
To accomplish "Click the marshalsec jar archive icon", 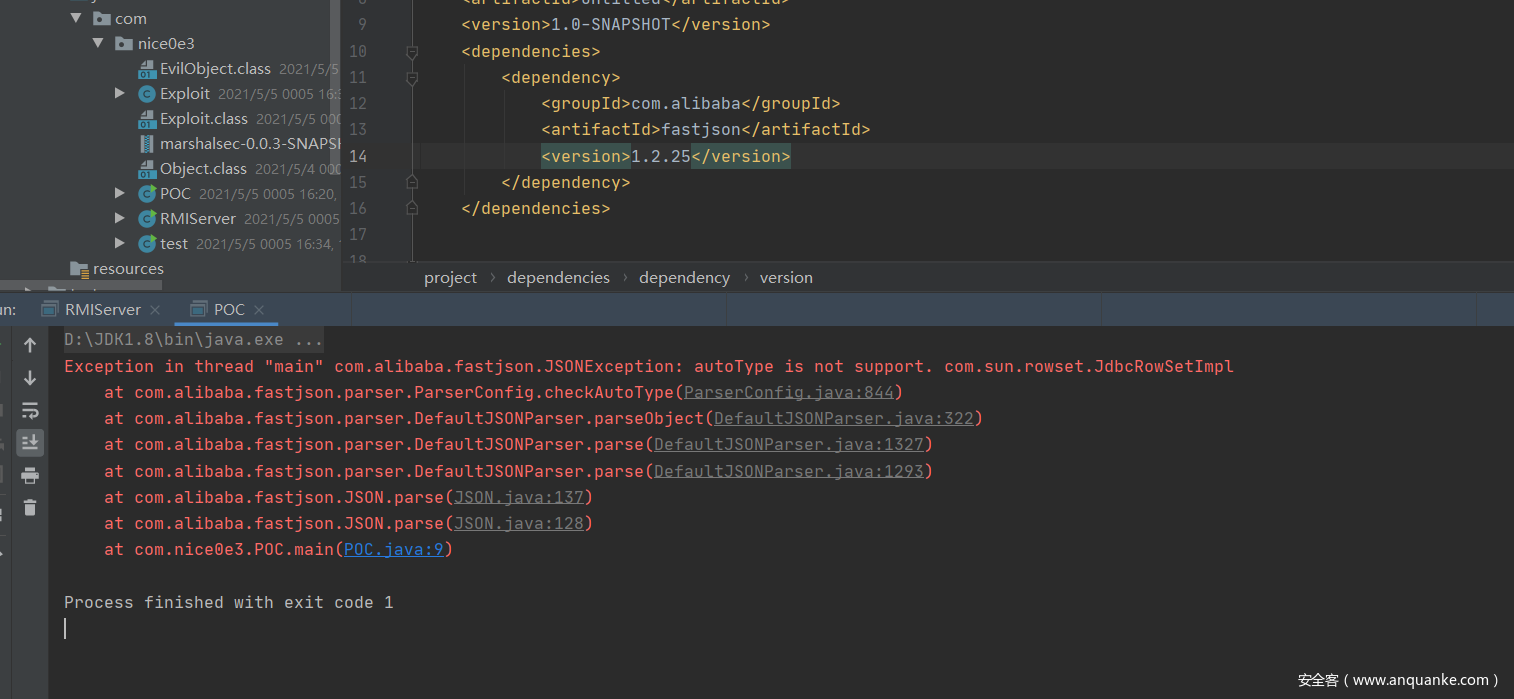I will (x=147, y=144).
